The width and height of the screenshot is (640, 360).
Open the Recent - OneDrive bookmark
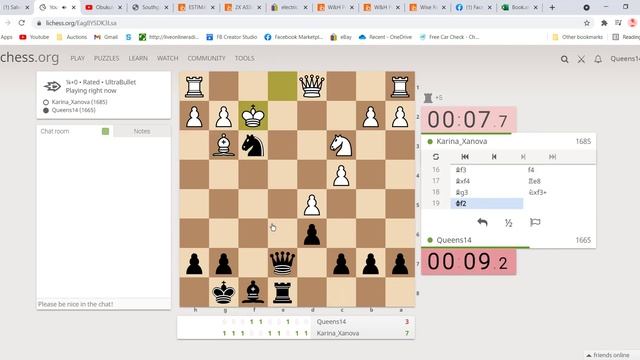[386, 37]
